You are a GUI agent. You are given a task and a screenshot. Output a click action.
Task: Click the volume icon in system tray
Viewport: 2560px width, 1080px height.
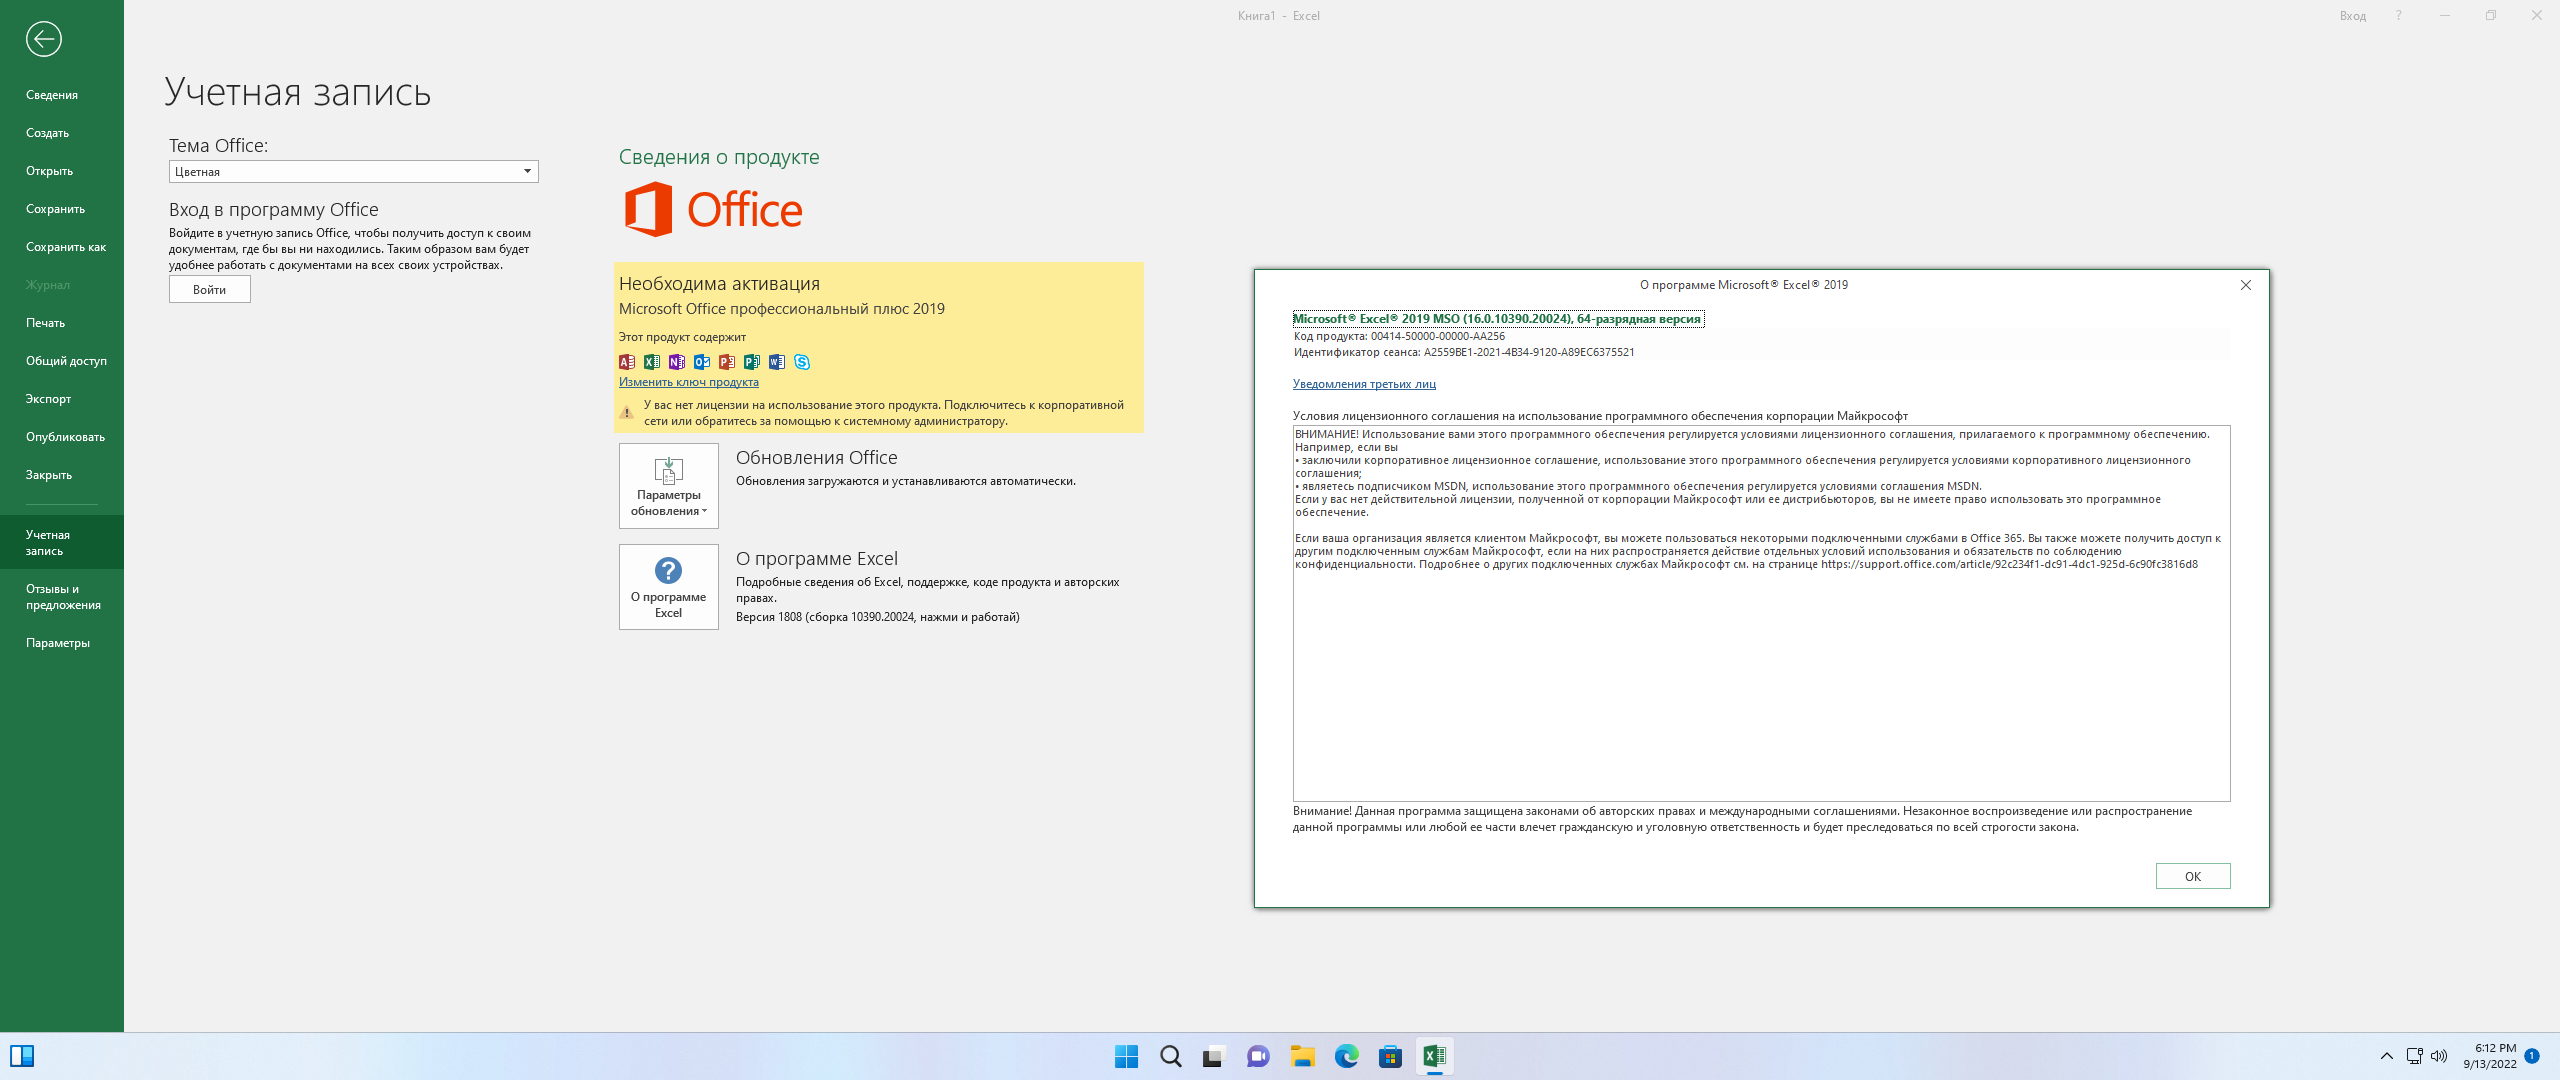tap(2439, 1056)
